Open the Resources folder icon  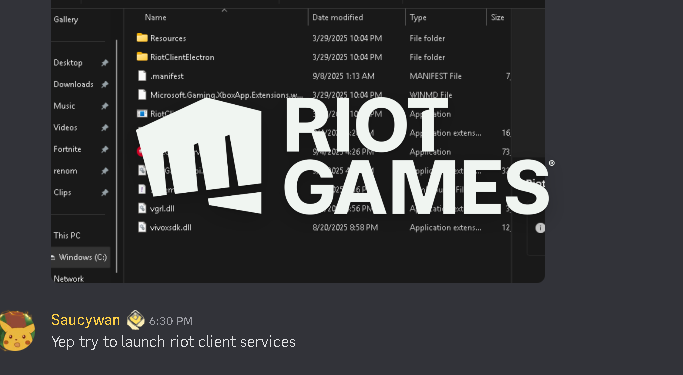142,38
